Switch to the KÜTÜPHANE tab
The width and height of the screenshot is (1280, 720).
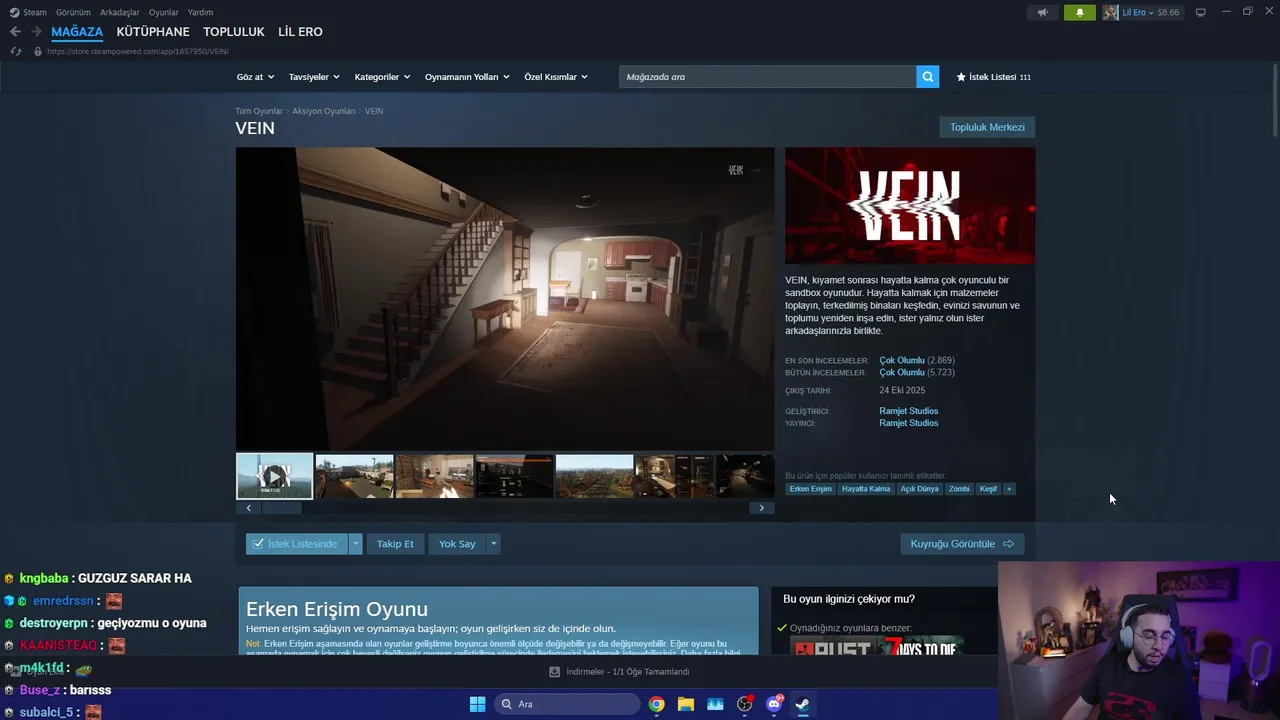153,32
